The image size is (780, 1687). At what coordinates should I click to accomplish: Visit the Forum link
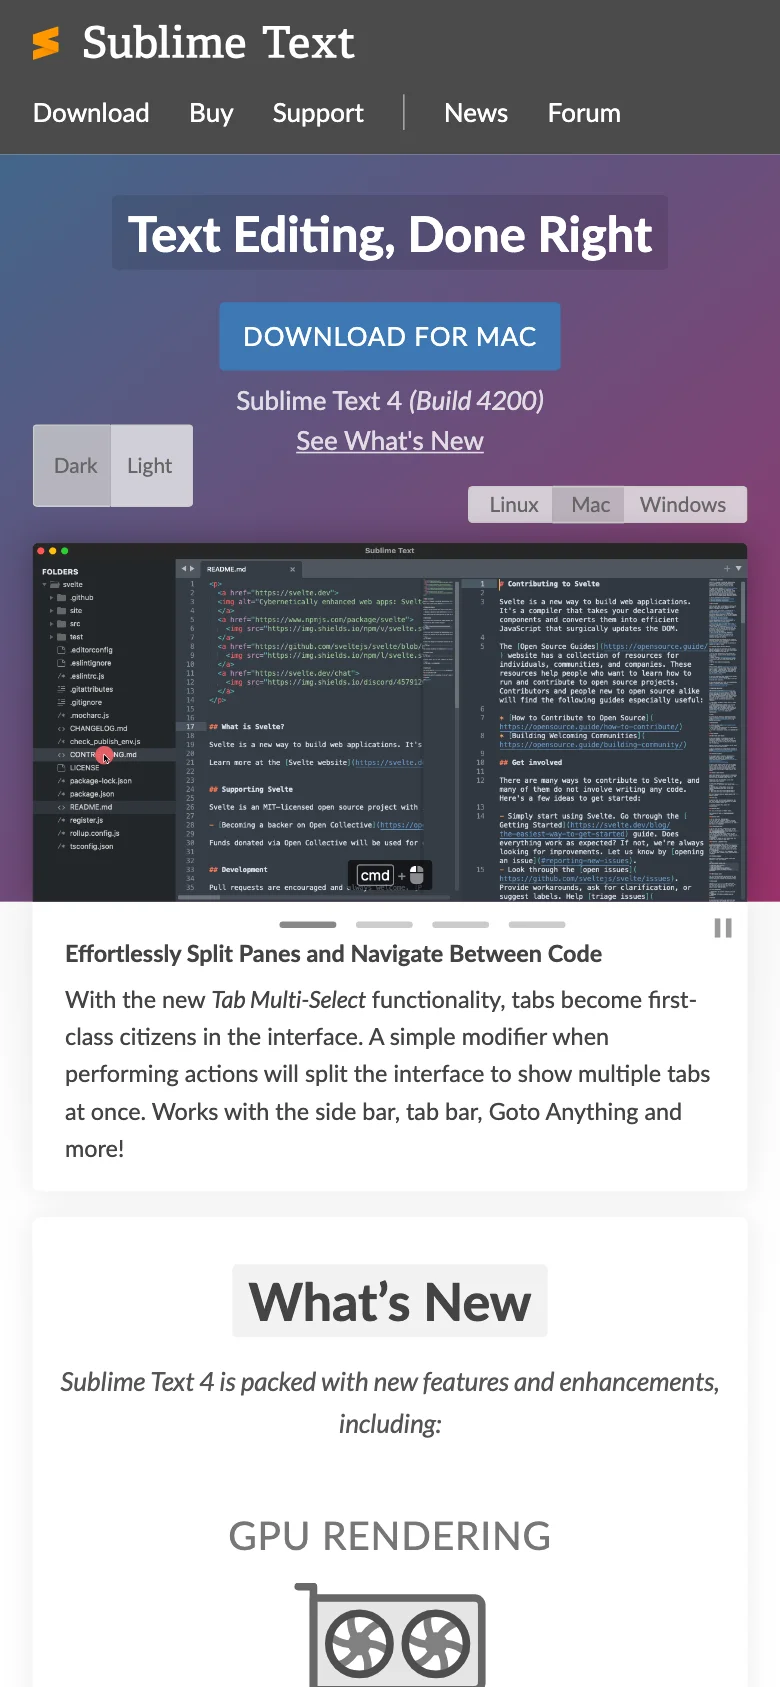(584, 113)
